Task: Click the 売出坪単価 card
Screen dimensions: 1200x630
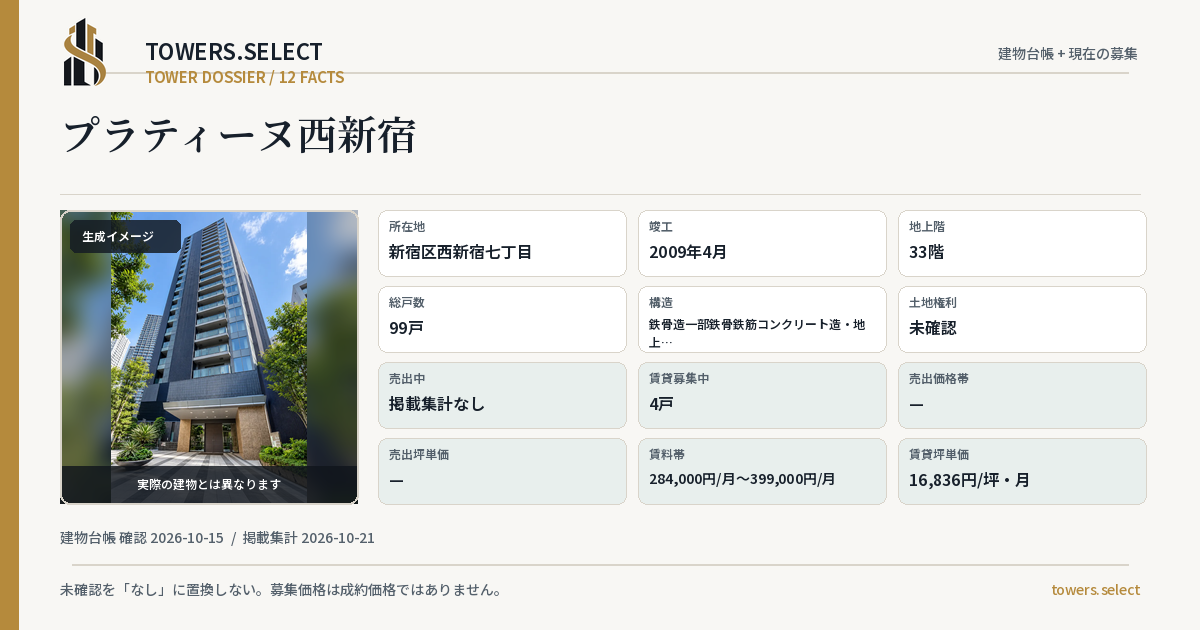Action: (502, 471)
